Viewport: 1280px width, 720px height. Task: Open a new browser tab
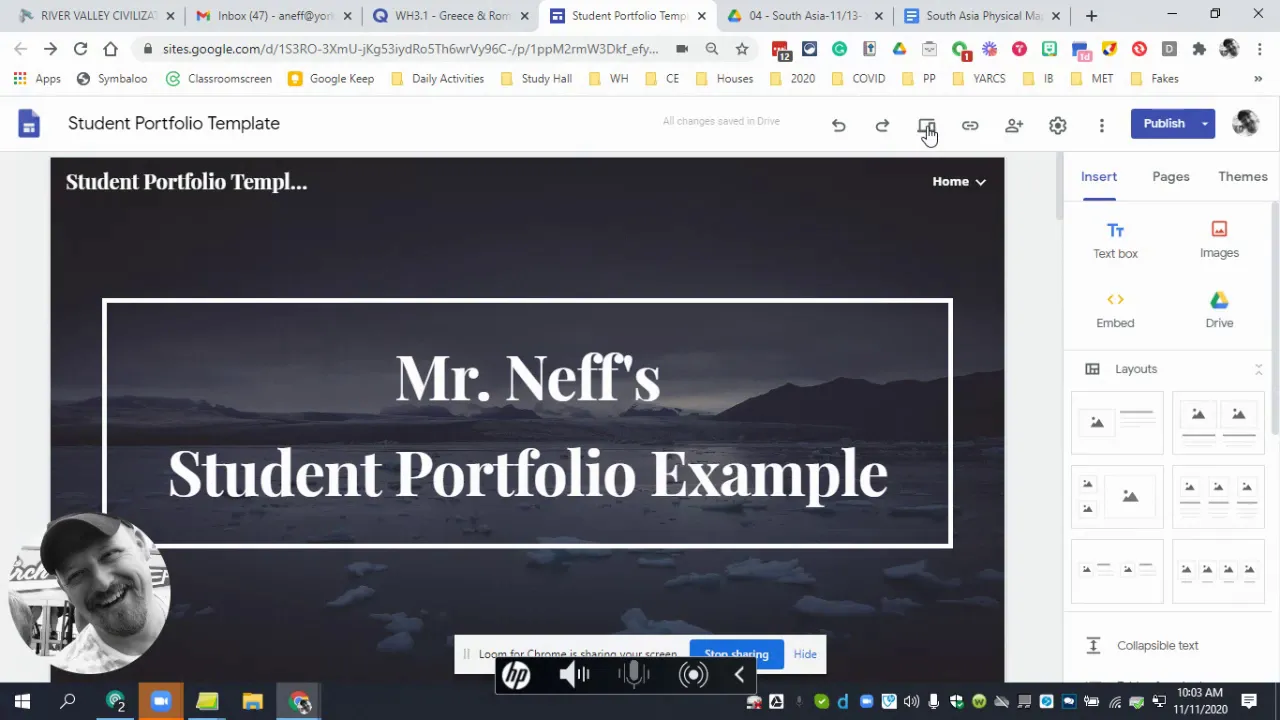click(1091, 16)
